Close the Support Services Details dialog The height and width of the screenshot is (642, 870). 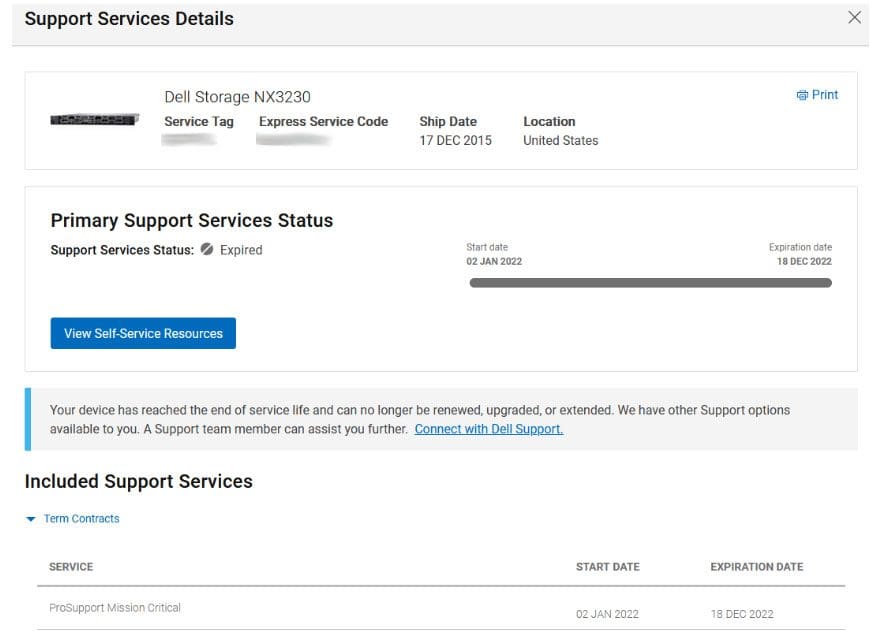[854, 18]
